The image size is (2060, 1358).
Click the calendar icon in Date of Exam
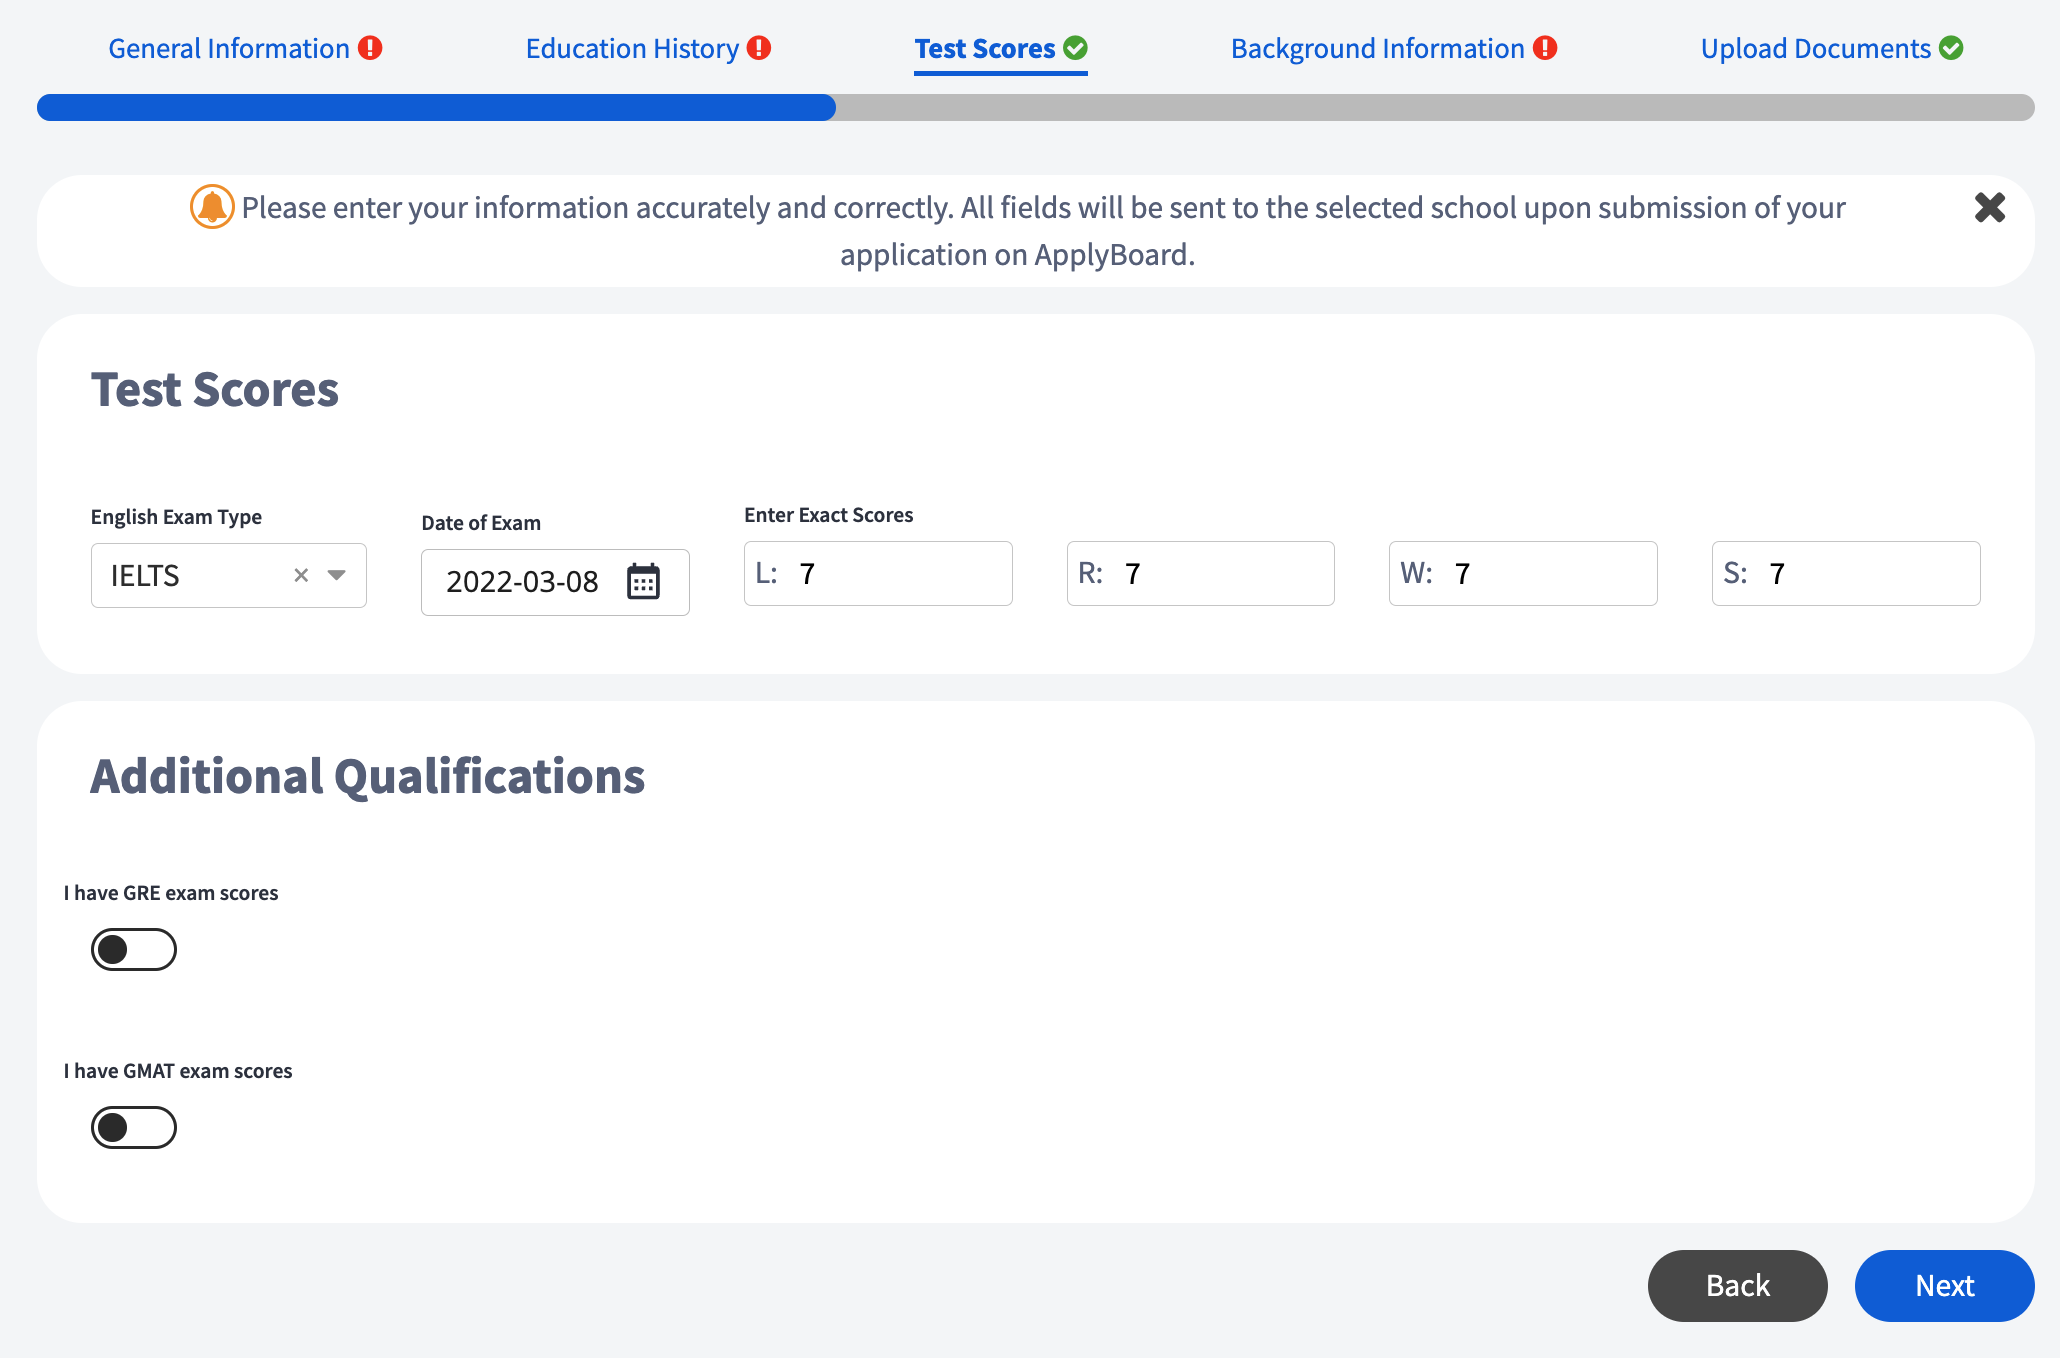coord(643,581)
